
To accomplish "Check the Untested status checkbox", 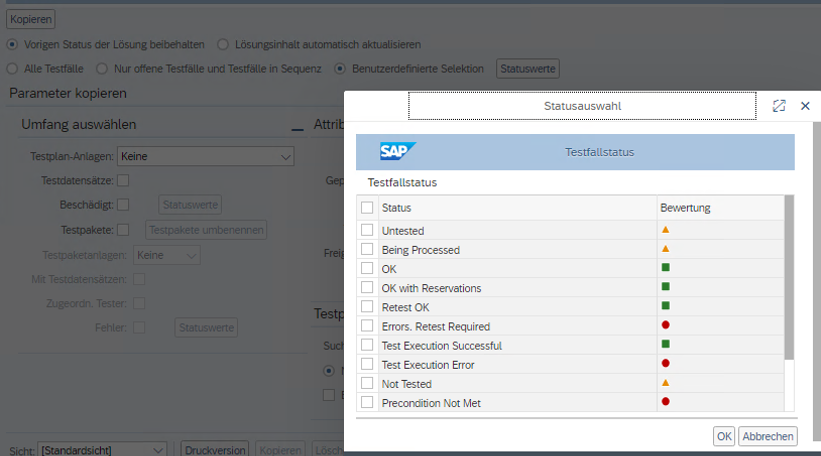I will click(367, 230).
